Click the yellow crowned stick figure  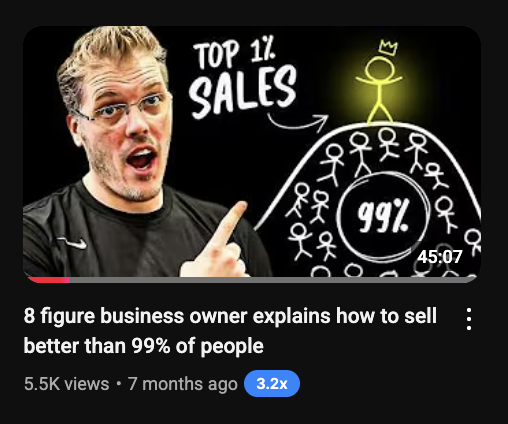(379, 88)
